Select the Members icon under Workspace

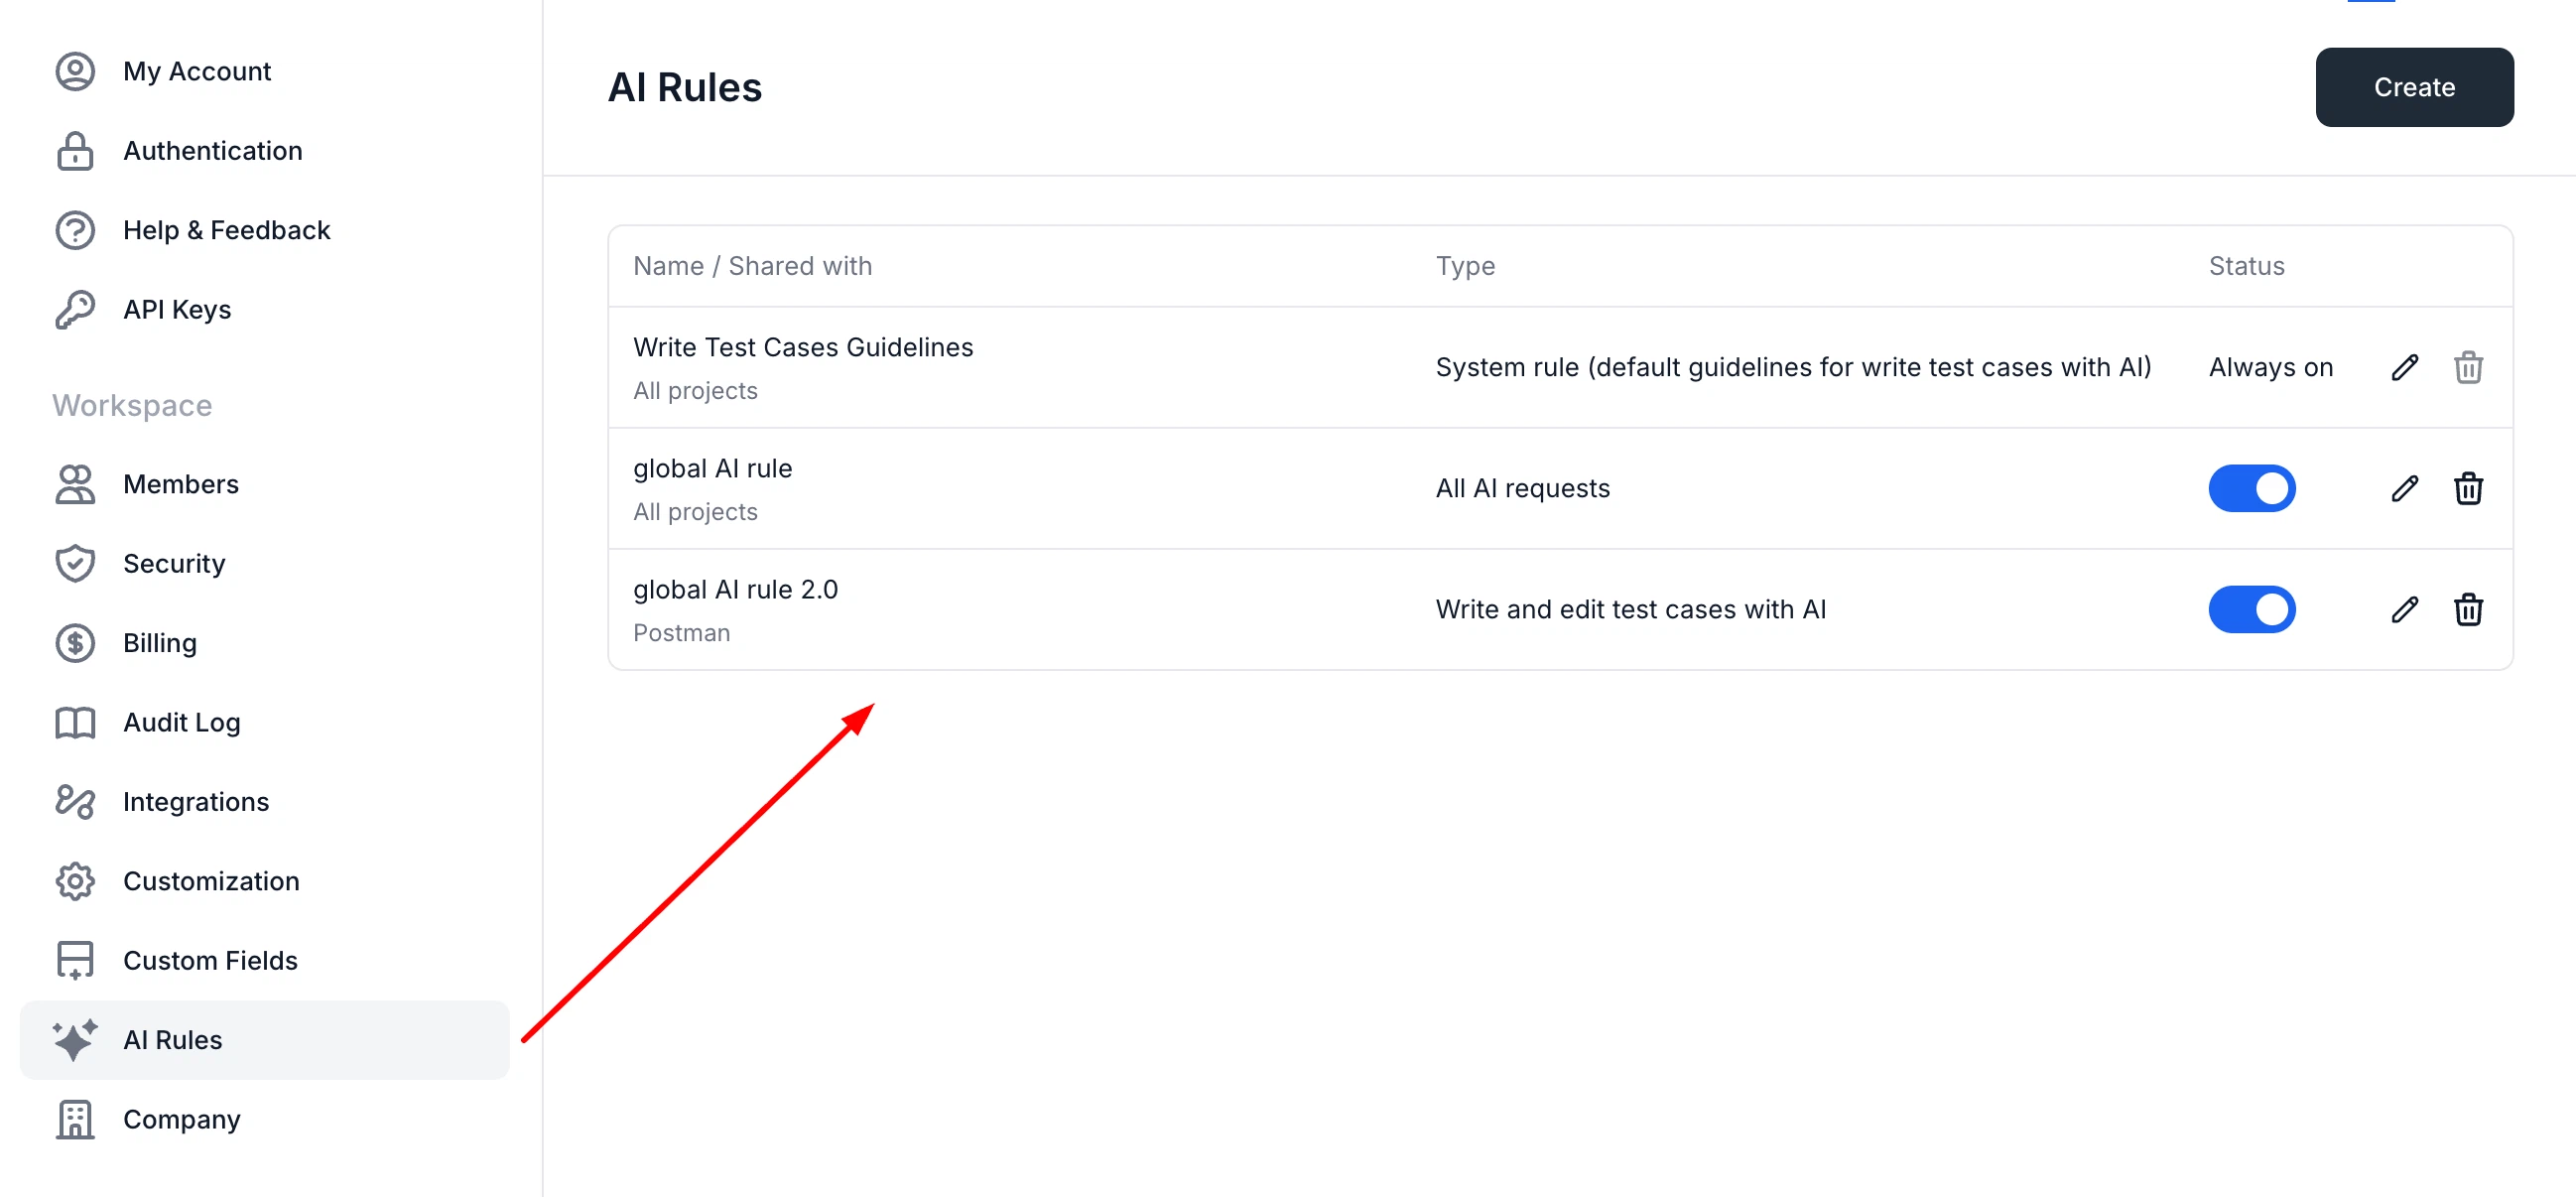(x=74, y=484)
